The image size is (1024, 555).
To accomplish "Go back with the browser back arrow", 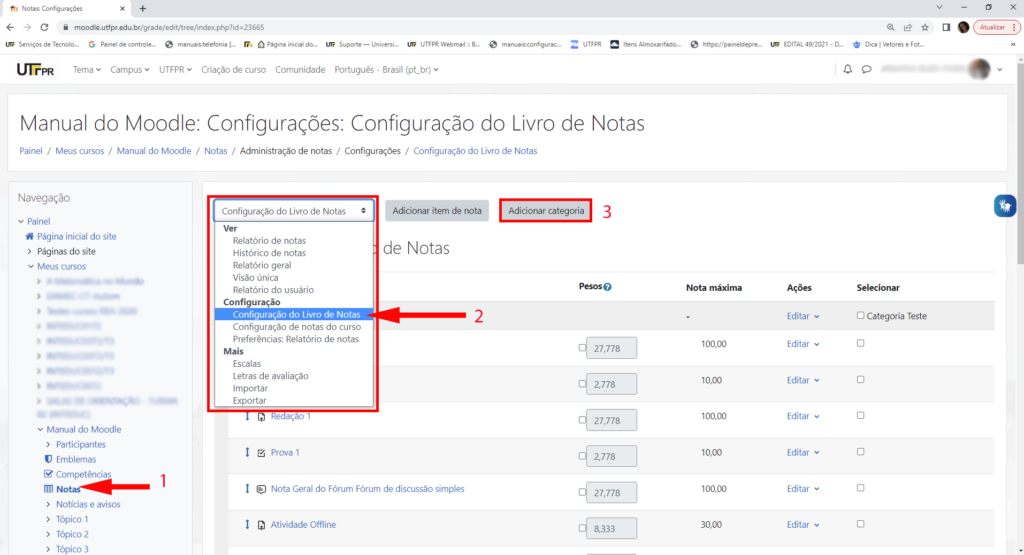I will [10, 27].
